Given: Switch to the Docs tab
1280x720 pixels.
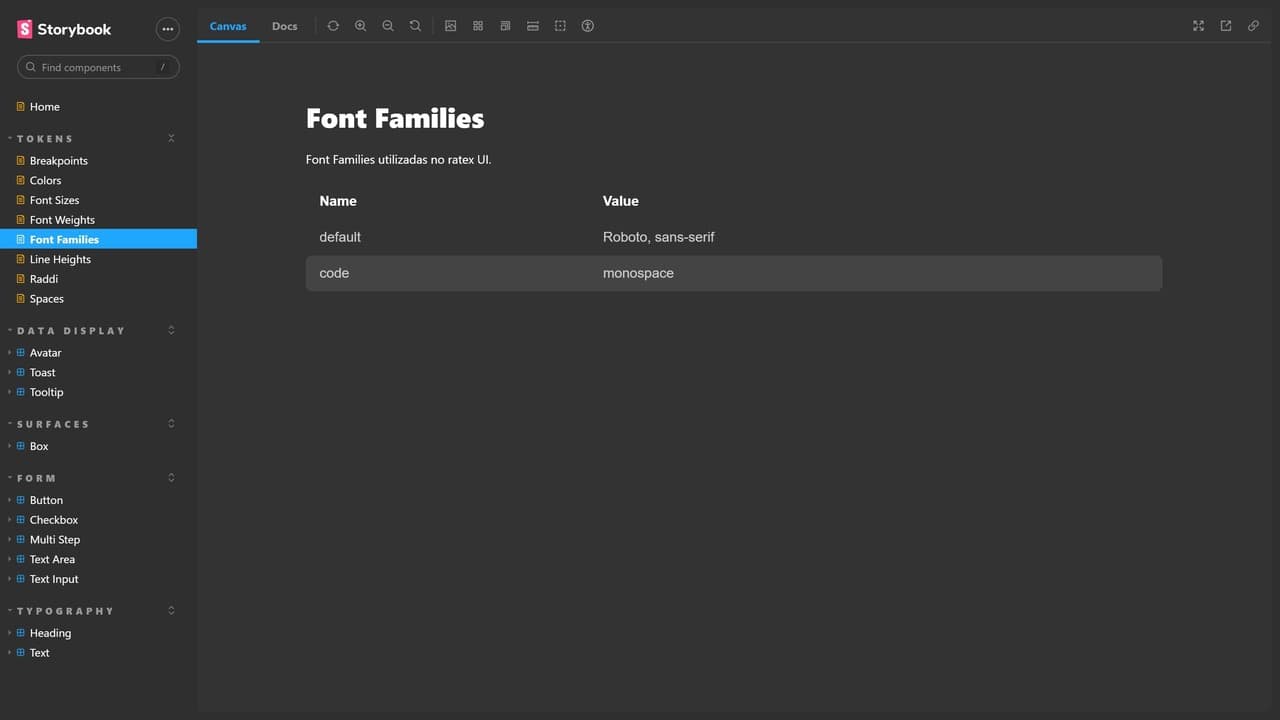Looking at the screenshot, I should [285, 26].
